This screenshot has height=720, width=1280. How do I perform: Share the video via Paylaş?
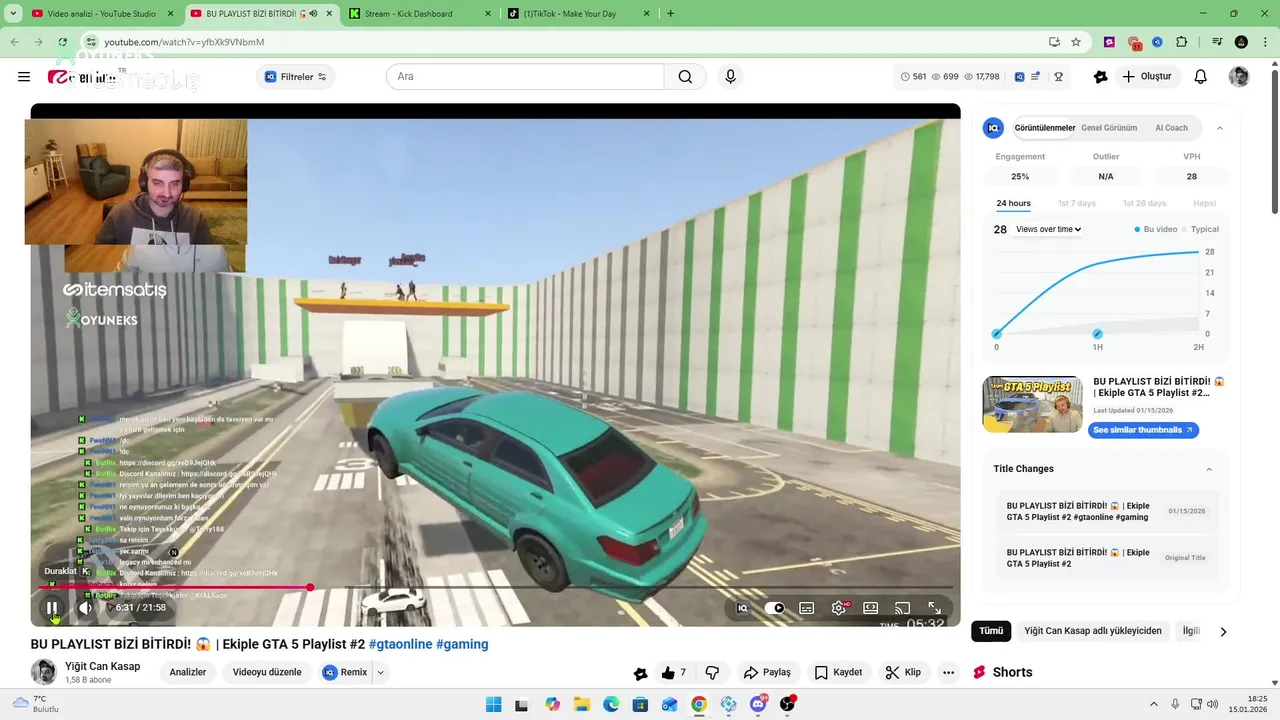click(x=767, y=673)
